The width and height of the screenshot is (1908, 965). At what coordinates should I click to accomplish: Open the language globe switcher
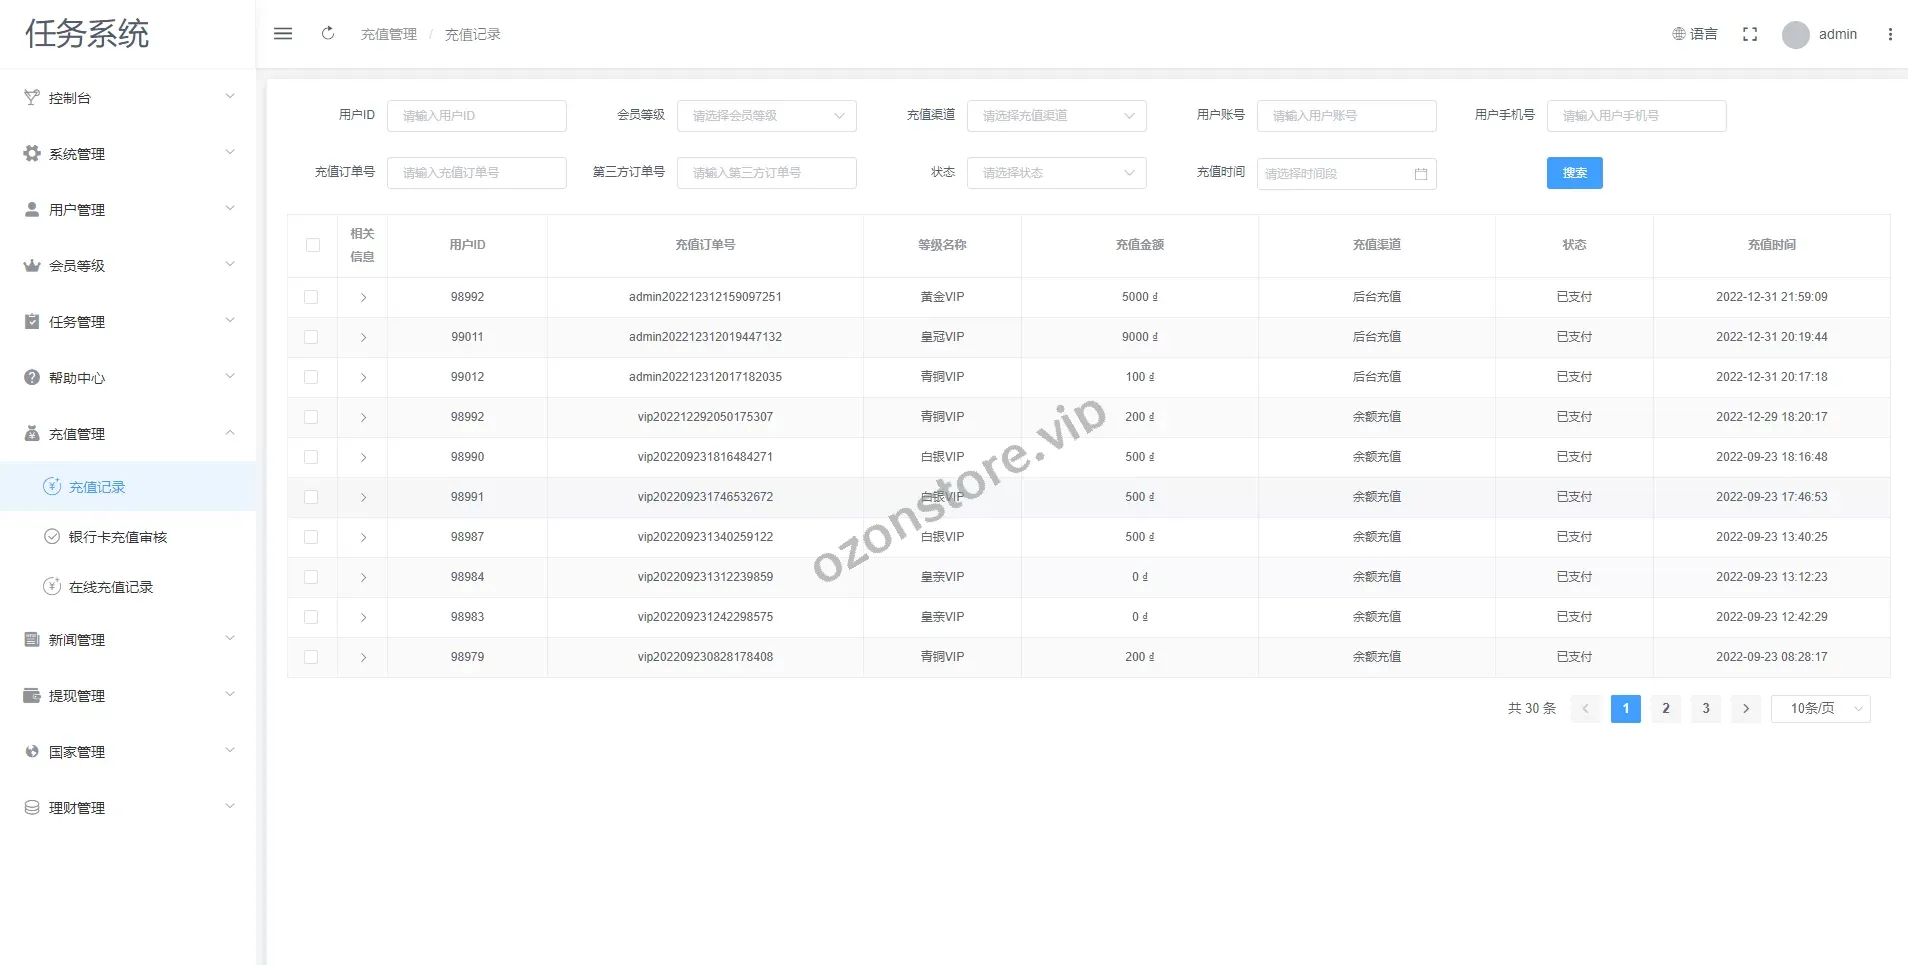(x=1694, y=34)
